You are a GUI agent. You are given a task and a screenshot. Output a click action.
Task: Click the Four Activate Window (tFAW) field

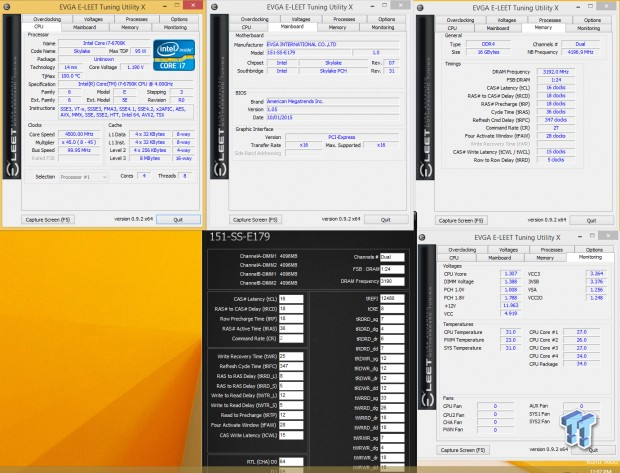pyautogui.click(x=291, y=425)
